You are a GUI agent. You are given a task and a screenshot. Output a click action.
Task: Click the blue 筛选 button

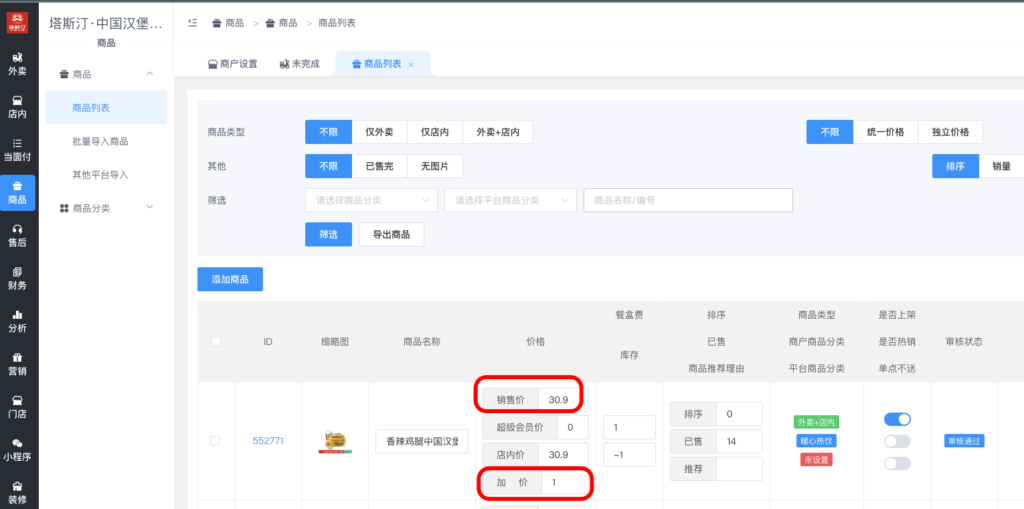(328, 234)
